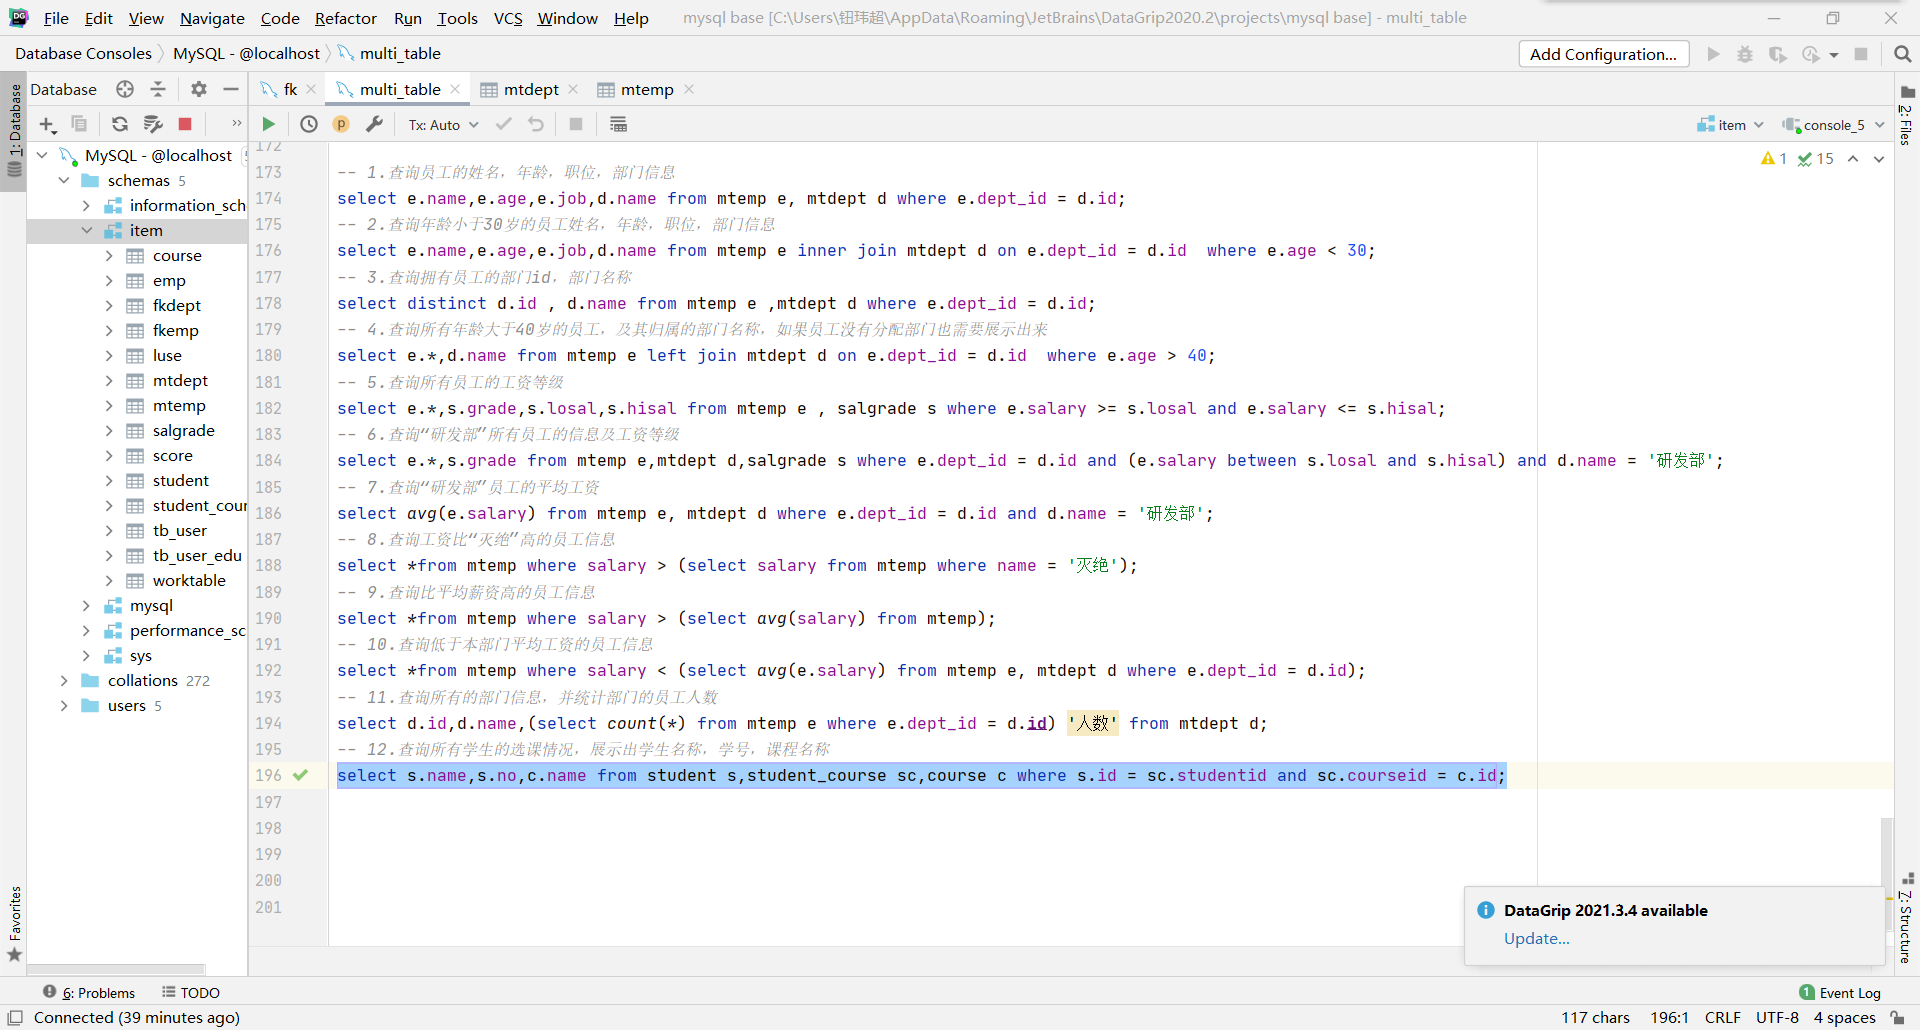Execute the query with the green run button

point(268,124)
